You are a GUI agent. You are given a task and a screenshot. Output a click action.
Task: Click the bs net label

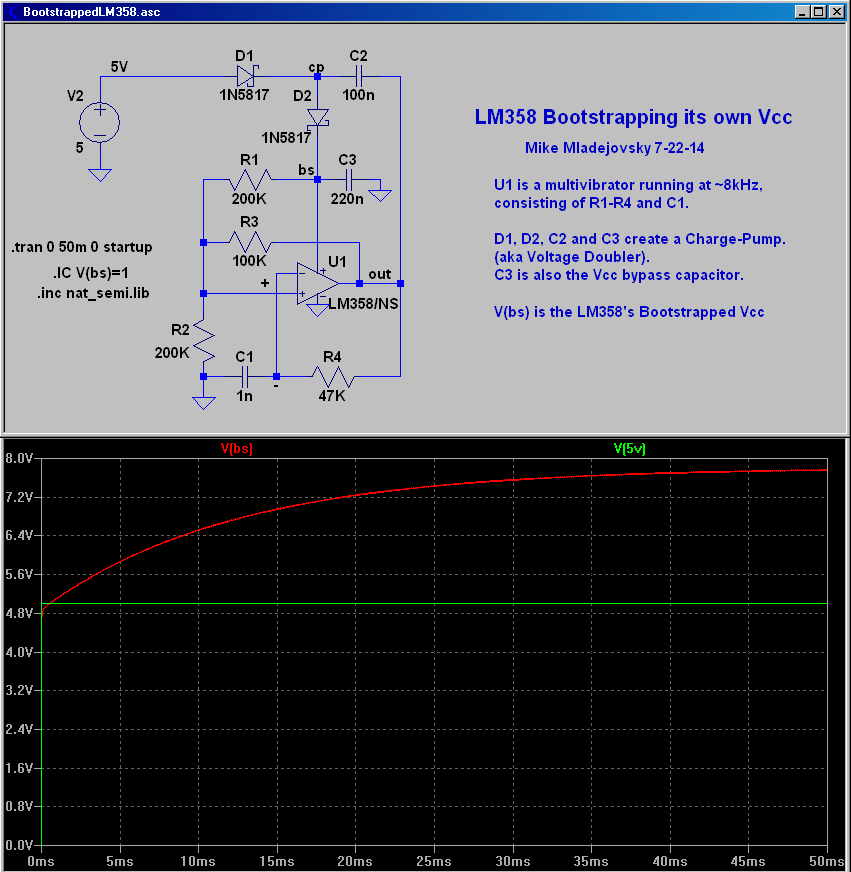pyautogui.click(x=306, y=170)
